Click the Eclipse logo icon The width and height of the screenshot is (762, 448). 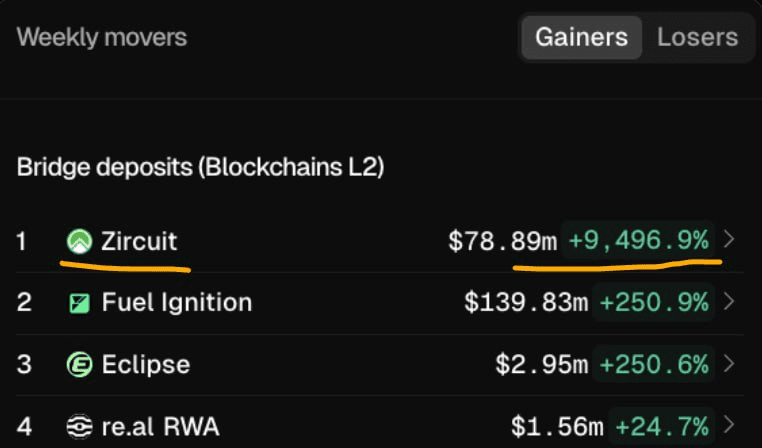pos(79,365)
